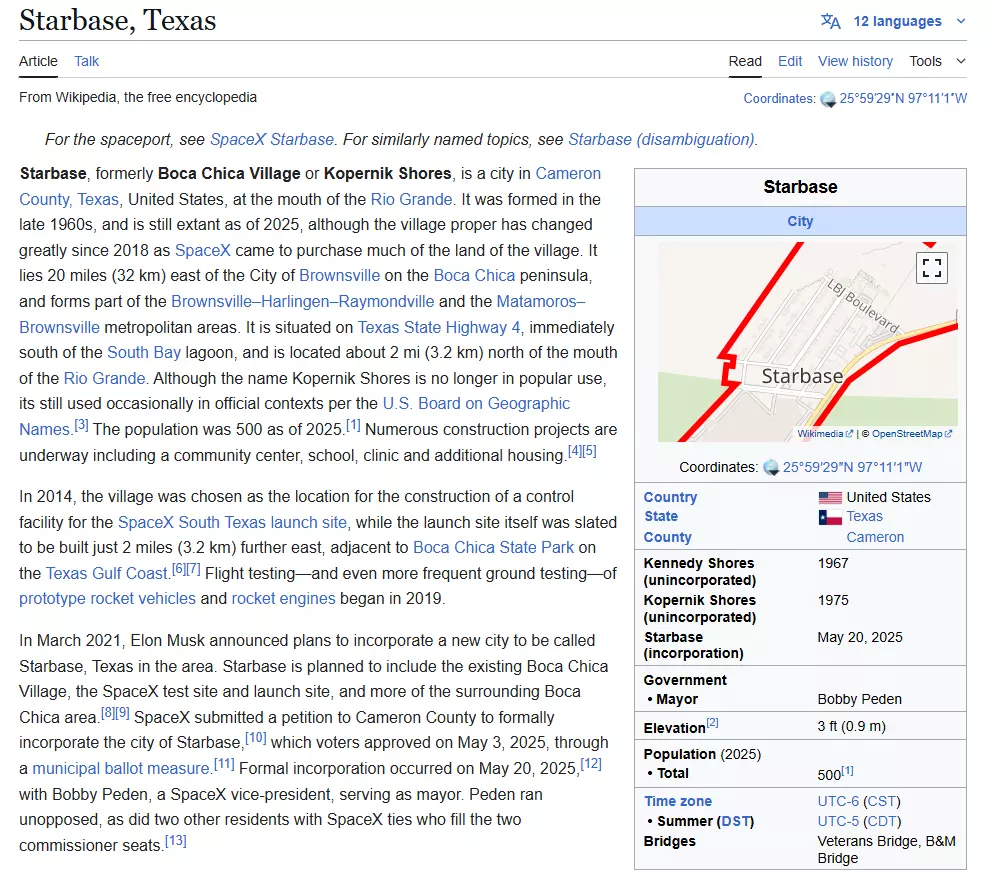Screen dimensions: 993x890
Task: Open citation [4] after additional housing
Action: click(x=574, y=451)
